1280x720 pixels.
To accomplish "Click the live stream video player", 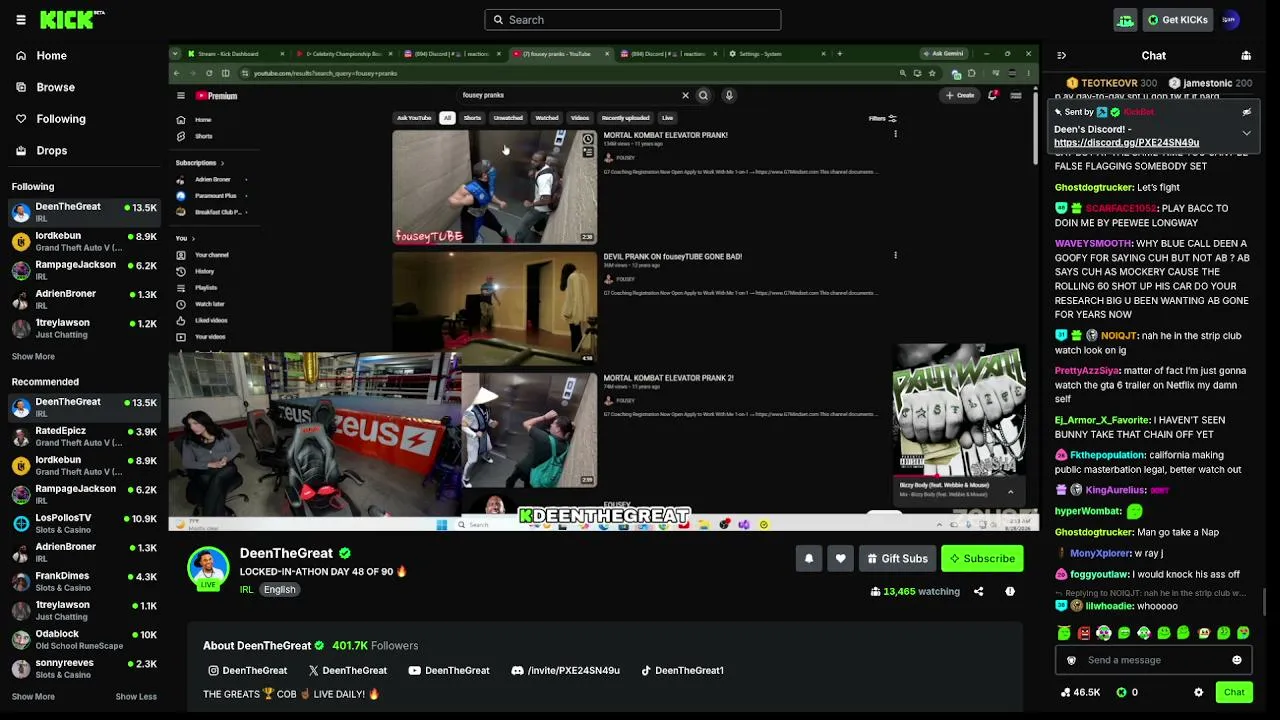I will (604, 287).
